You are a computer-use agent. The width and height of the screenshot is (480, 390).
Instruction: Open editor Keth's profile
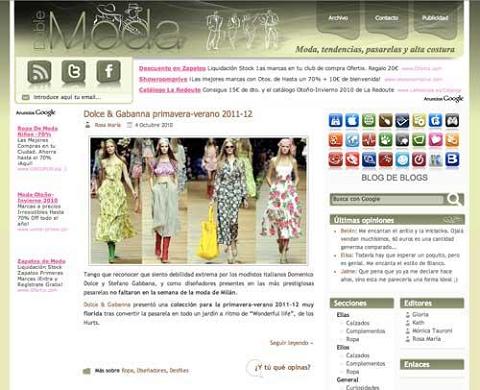[x=418, y=323]
